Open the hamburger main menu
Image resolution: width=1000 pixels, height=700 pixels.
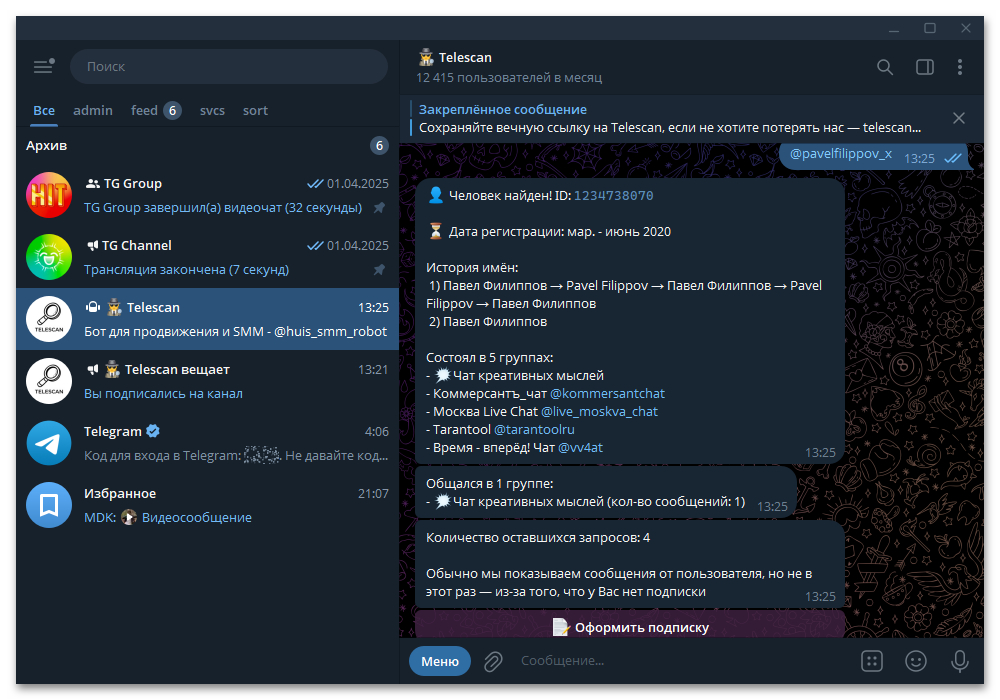43,66
